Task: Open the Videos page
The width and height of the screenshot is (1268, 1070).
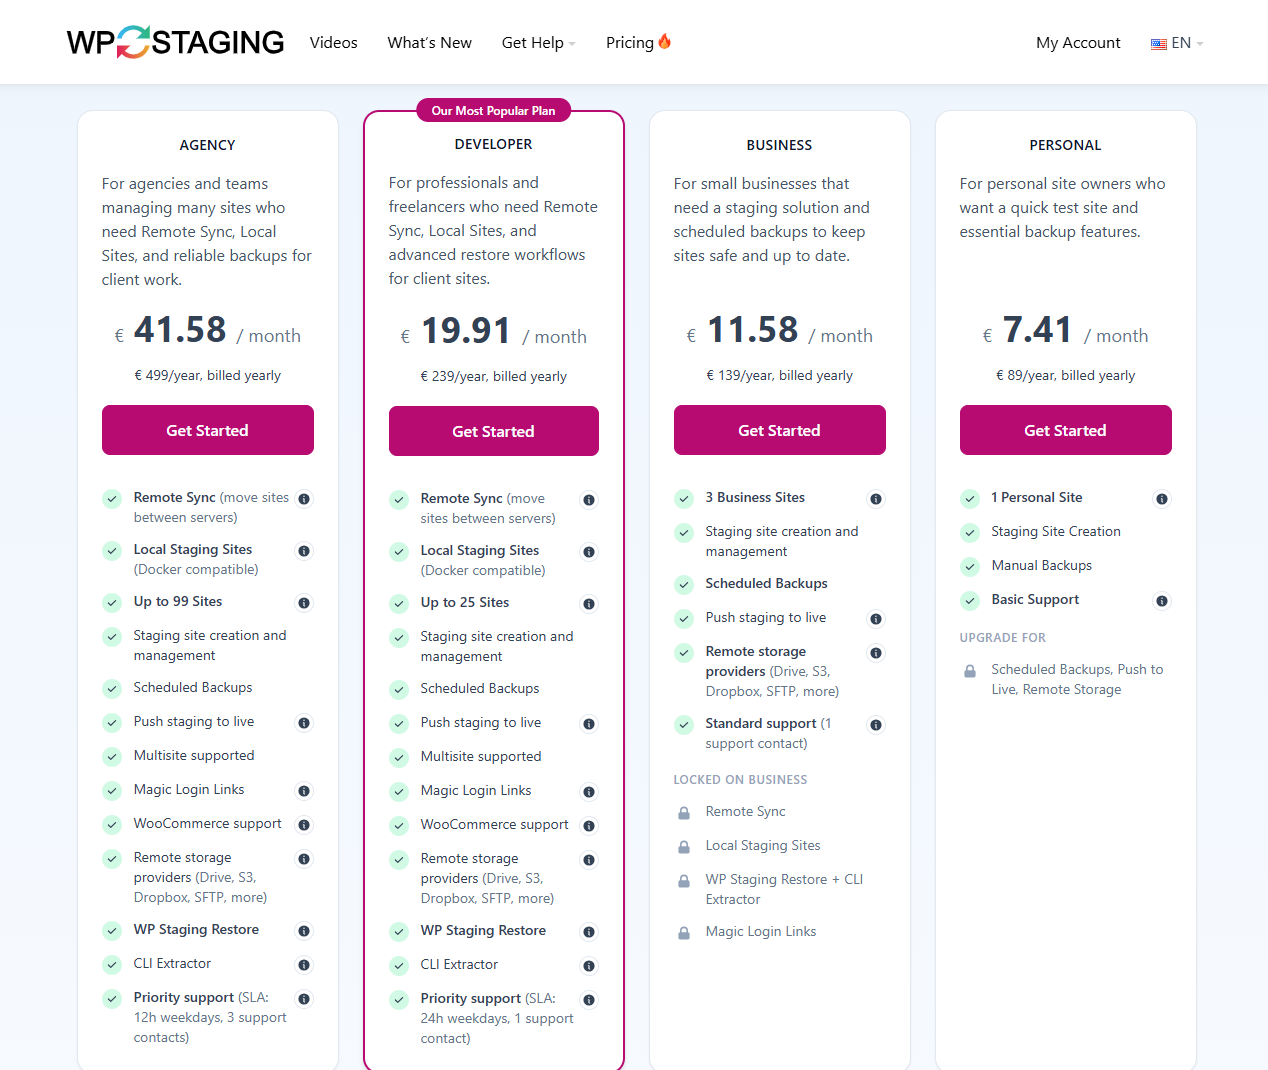Action: (334, 43)
